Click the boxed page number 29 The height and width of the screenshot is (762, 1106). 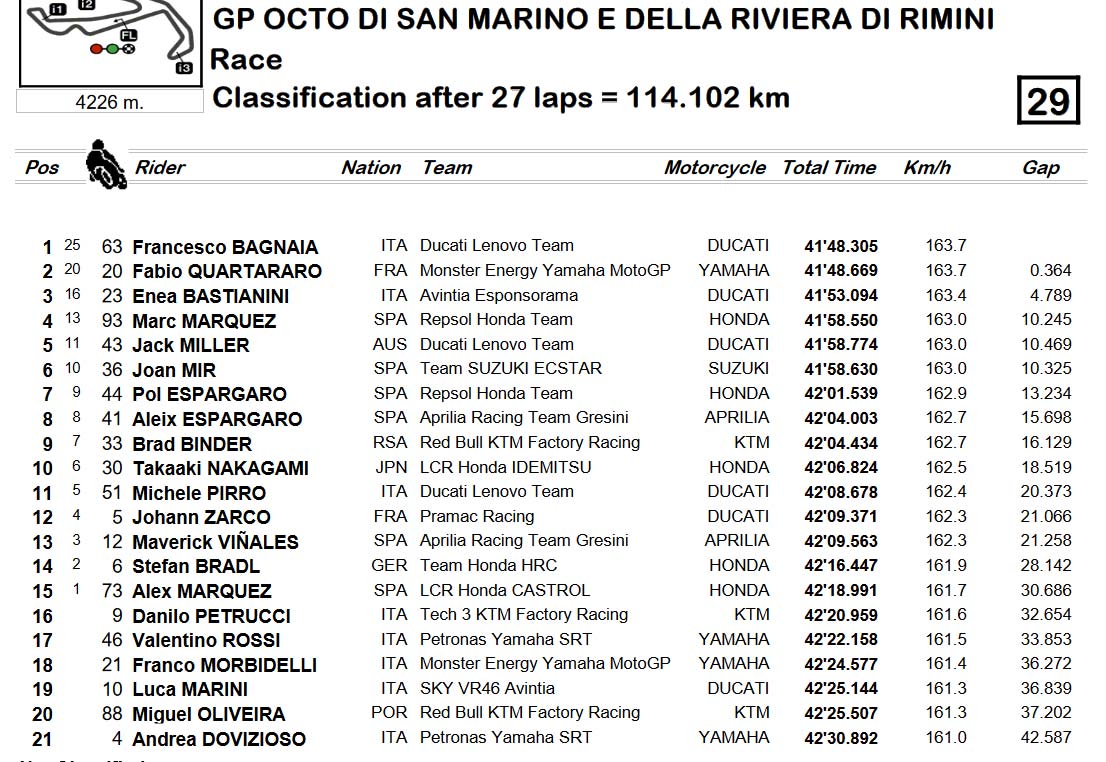1048,100
